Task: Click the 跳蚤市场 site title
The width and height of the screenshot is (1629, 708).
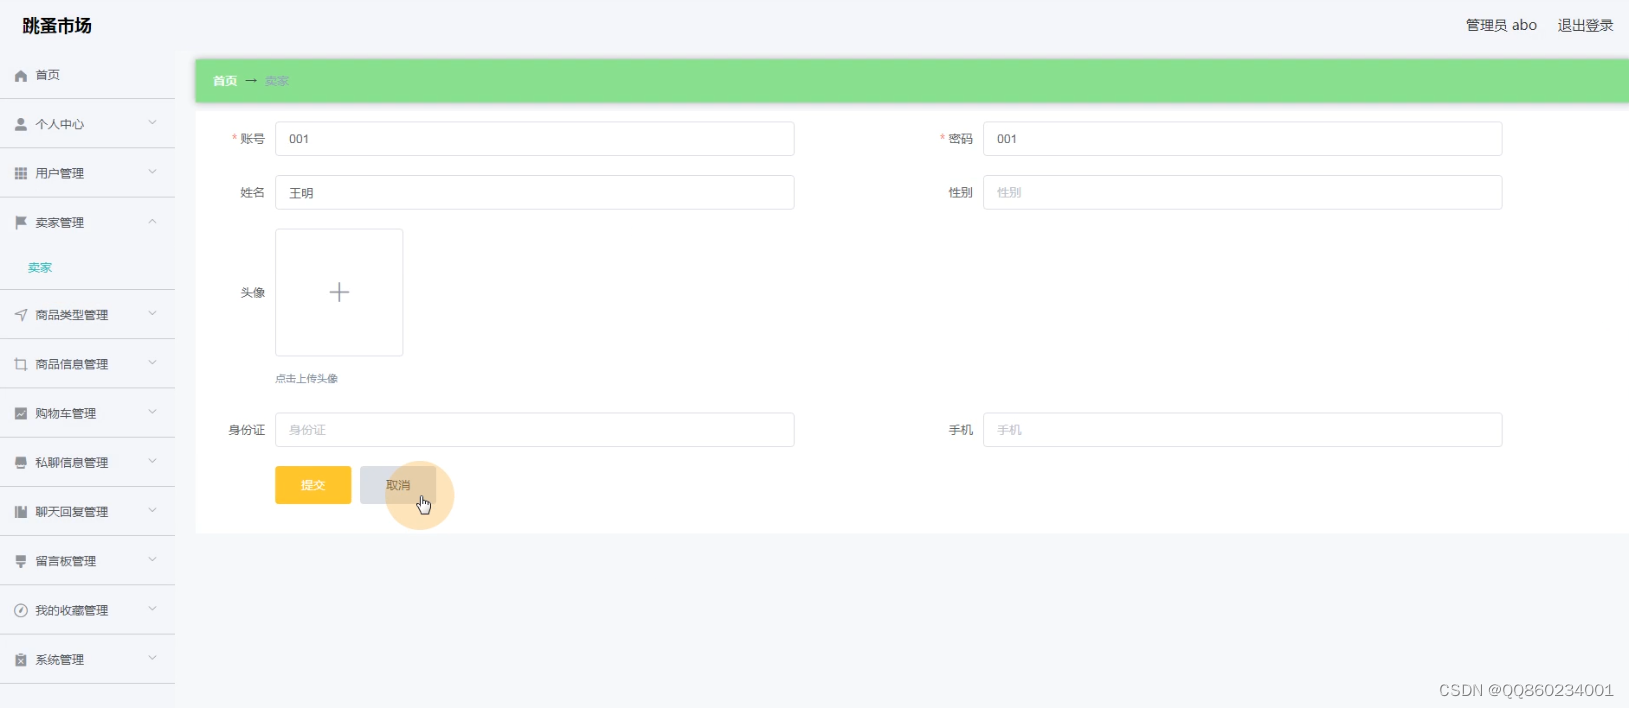Action: pyautogui.click(x=57, y=26)
